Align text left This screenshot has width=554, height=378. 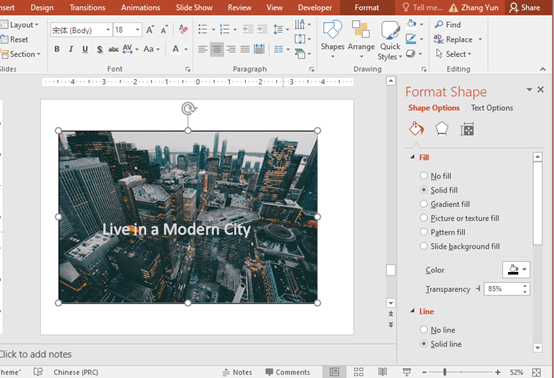202,49
